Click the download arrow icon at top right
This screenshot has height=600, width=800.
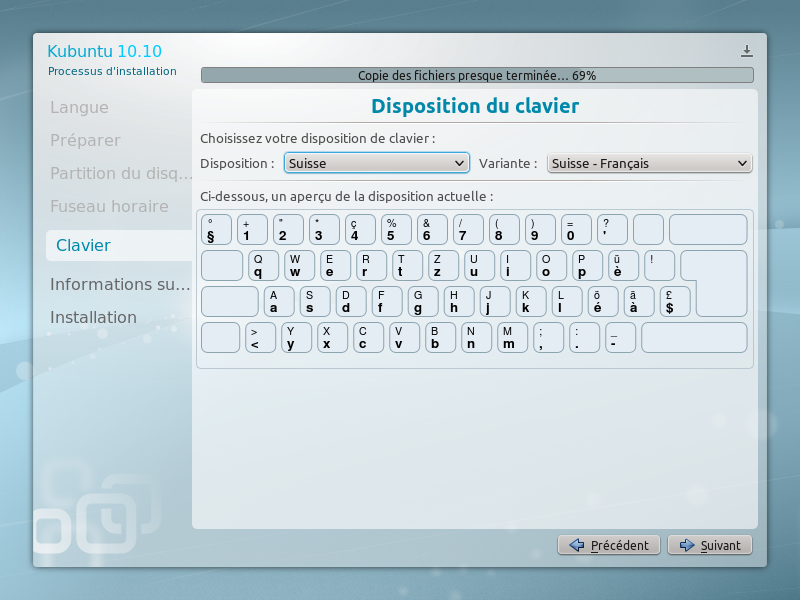click(x=746, y=51)
